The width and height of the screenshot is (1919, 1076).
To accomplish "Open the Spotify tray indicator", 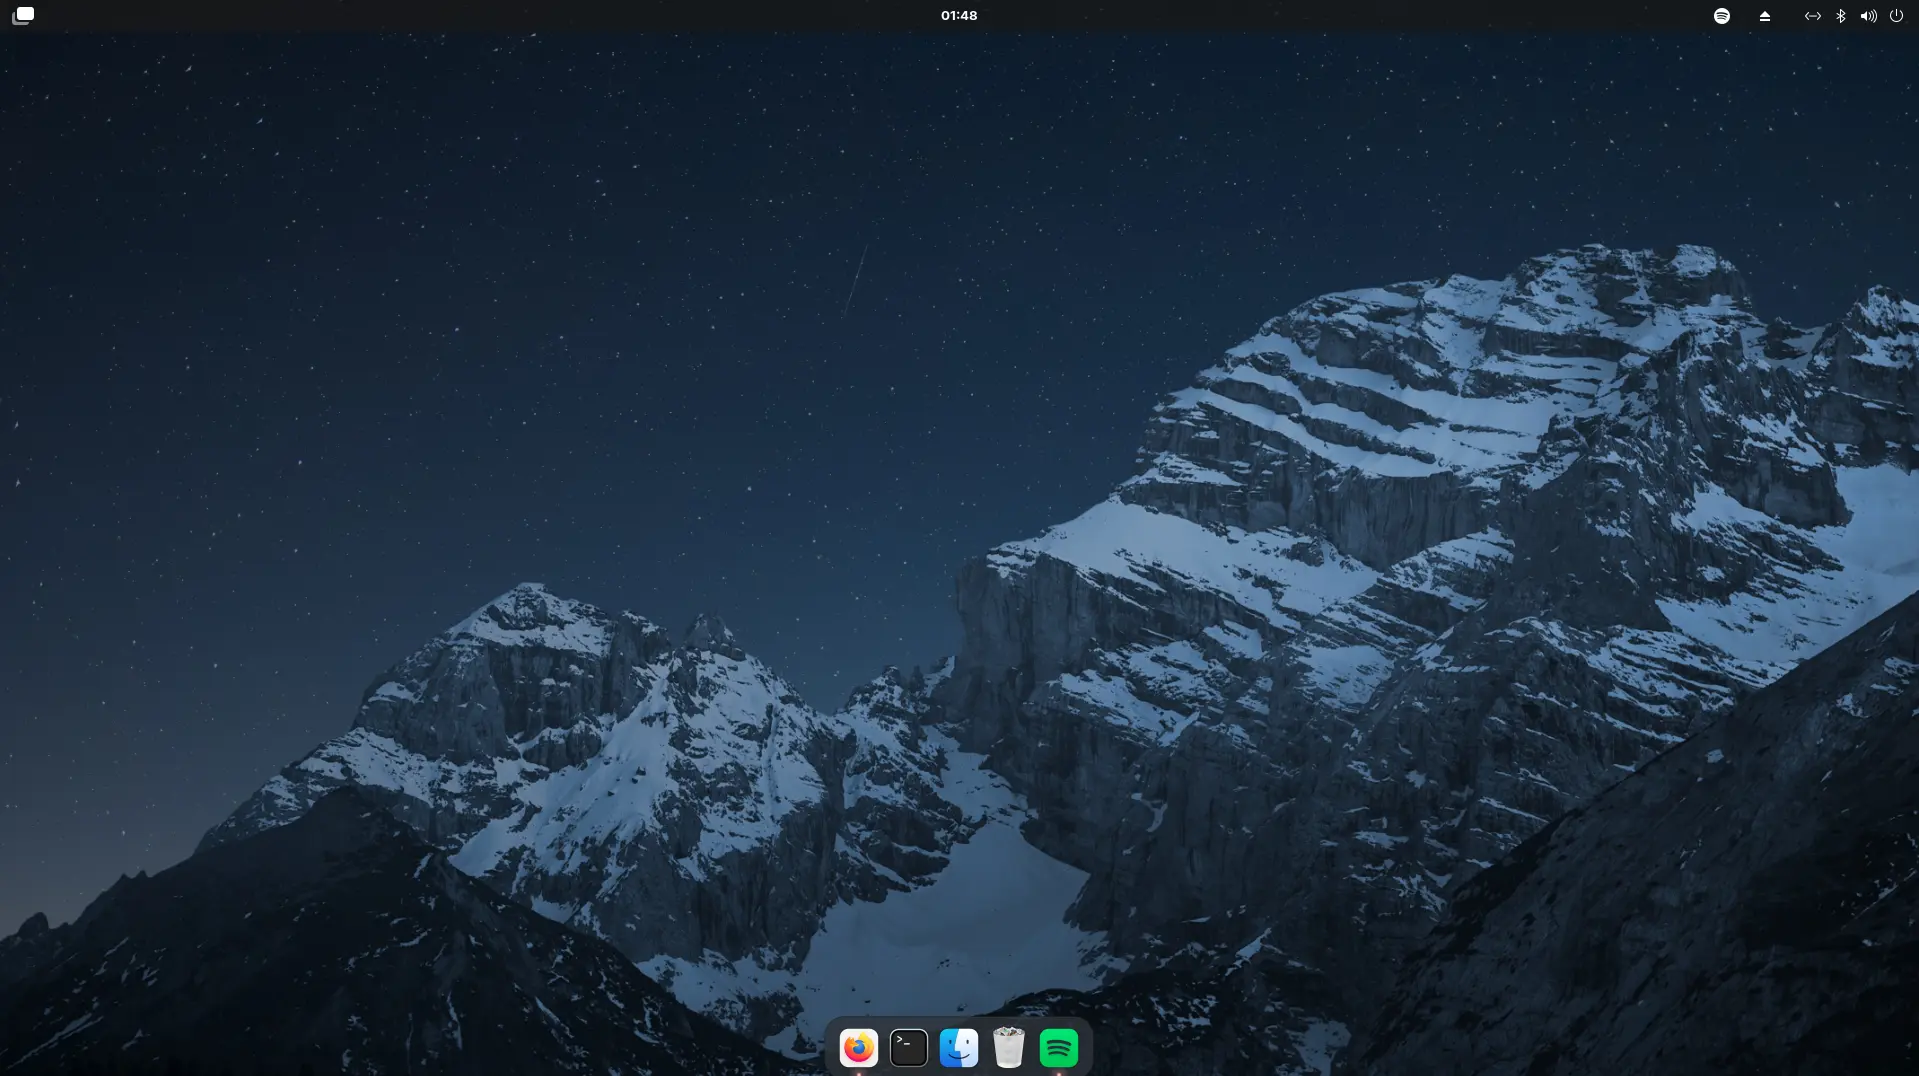I will (x=1721, y=16).
